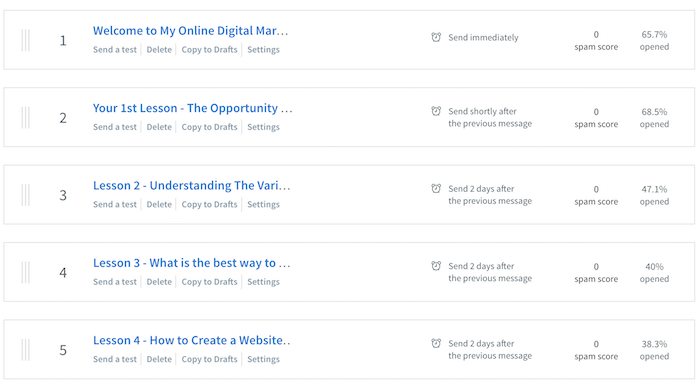Click the alarm clock icon beside Send immediately
The width and height of the screenshot is (700, 387).
point(436,37)
